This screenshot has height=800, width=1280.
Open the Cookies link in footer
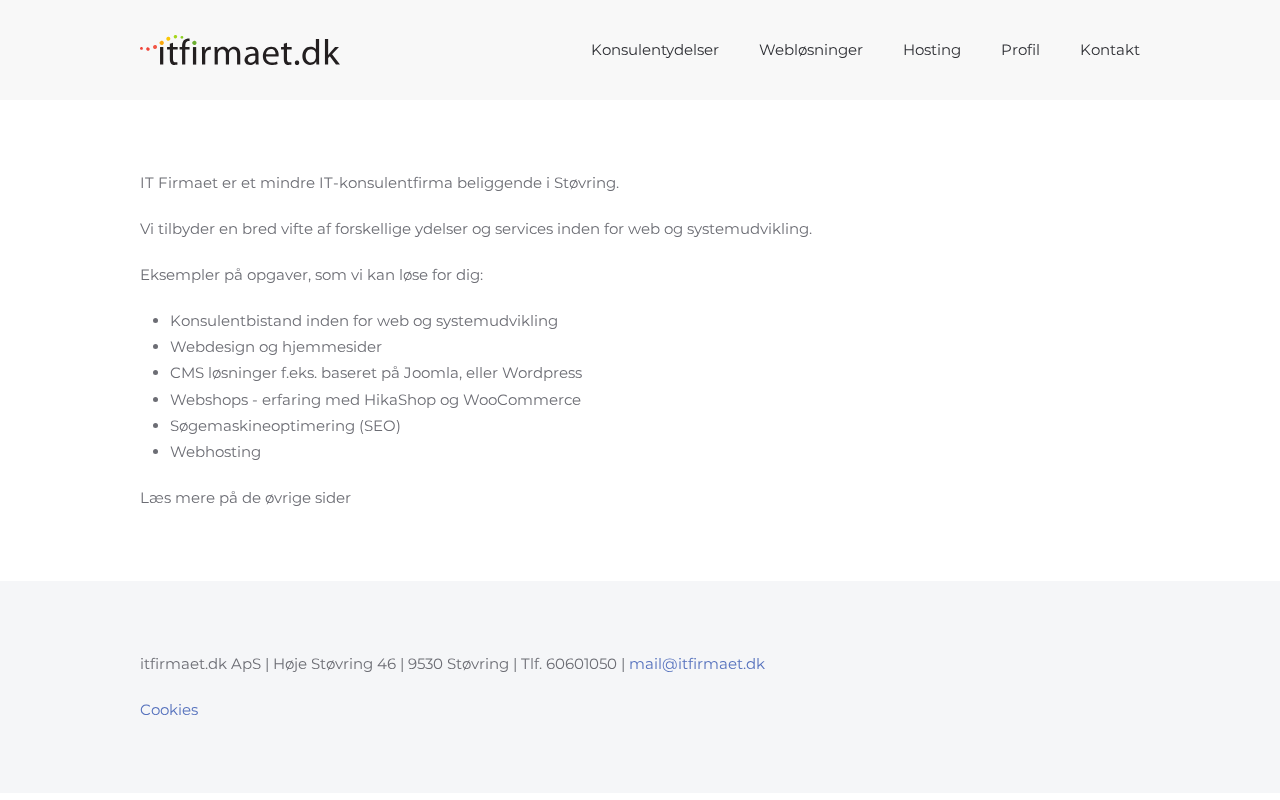pyautogui.click(x=169, y=710)
